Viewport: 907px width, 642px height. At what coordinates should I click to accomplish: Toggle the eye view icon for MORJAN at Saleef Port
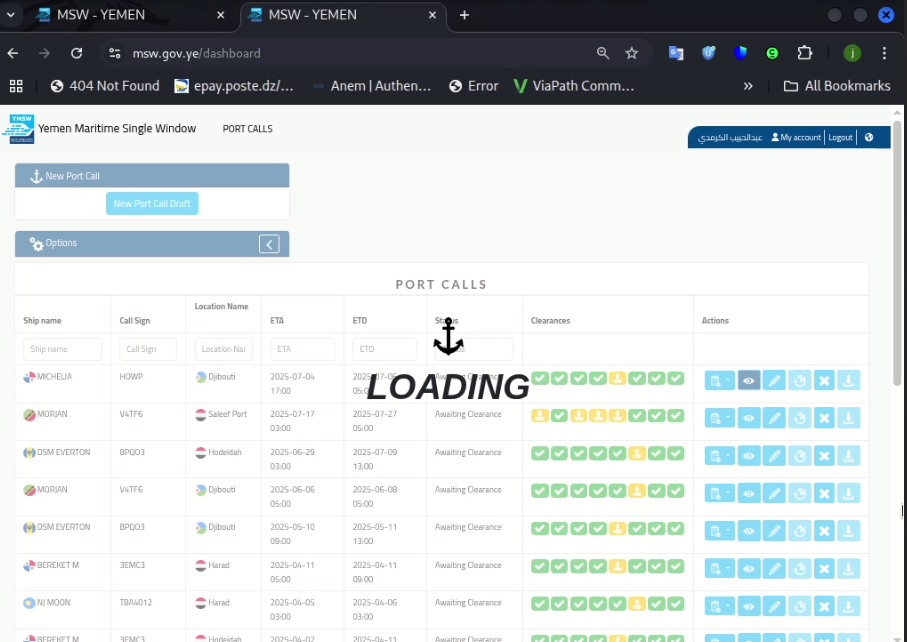tap(749, 418)
